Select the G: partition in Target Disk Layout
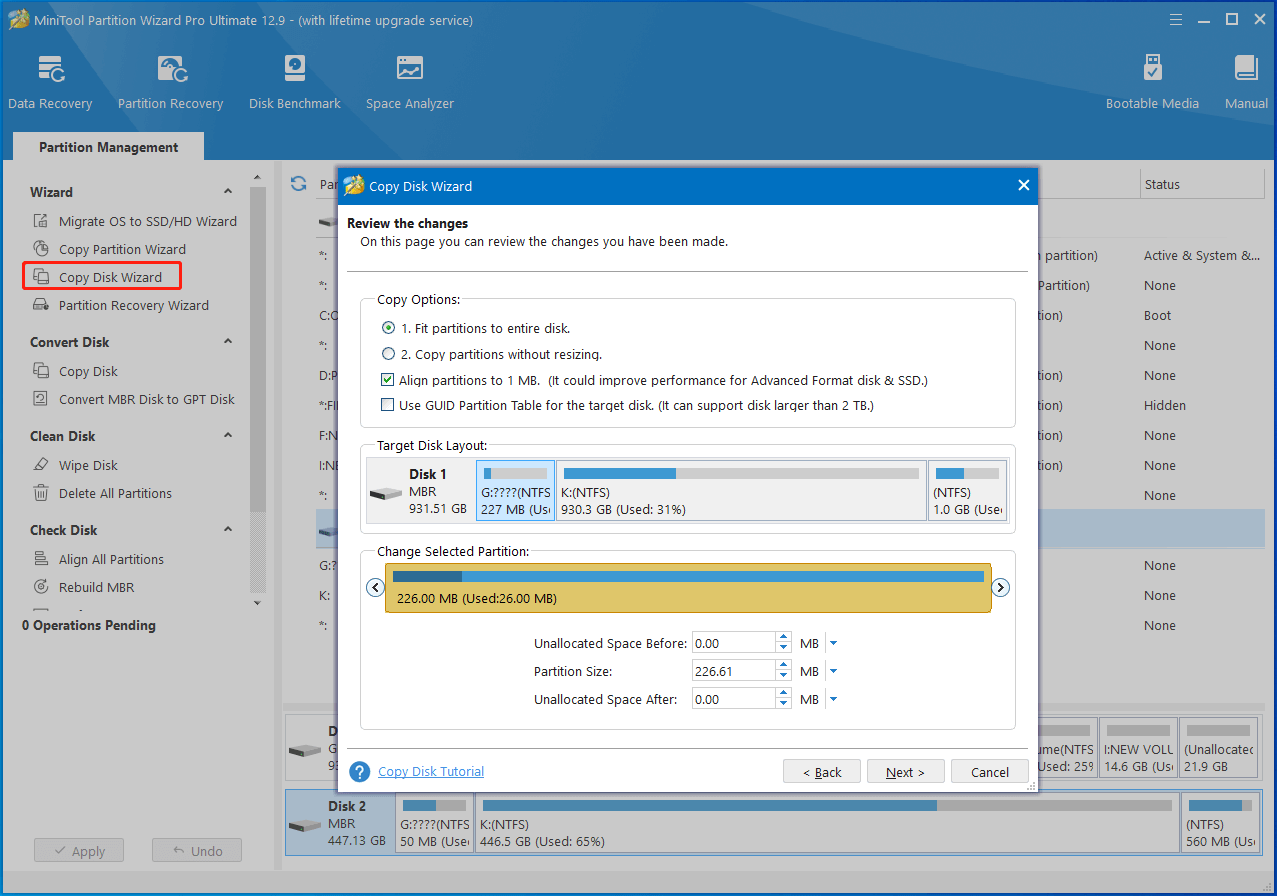Image resolution: width=1277 pixels, height=896 pixels. point(514,490)
